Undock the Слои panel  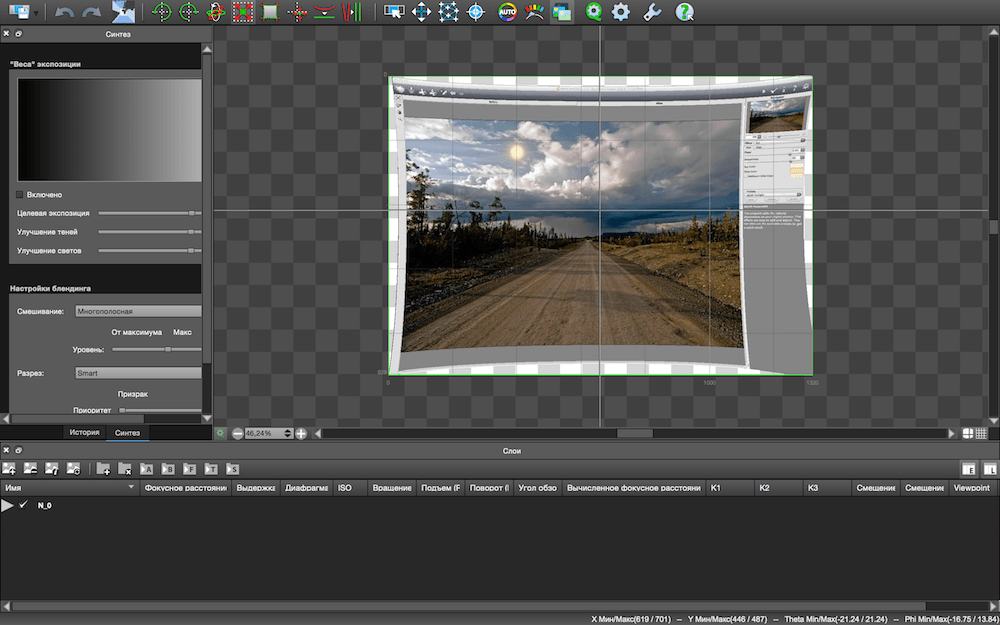pos(18,450)
